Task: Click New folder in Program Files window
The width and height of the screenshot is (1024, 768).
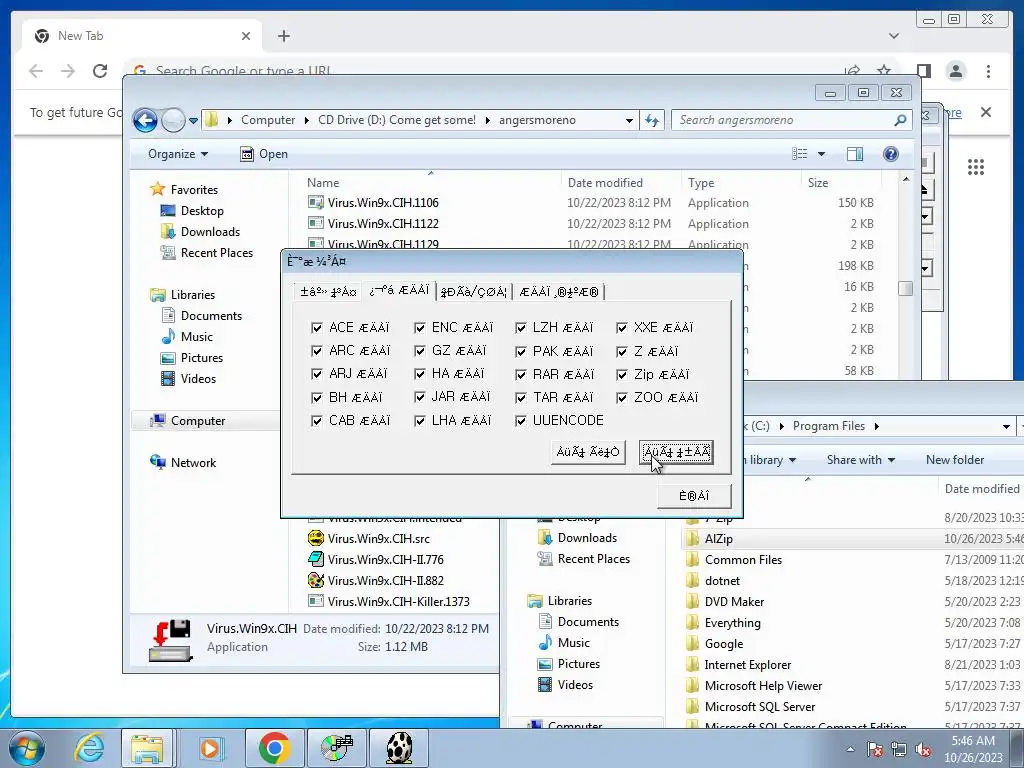Action: (x=955, y=460)
